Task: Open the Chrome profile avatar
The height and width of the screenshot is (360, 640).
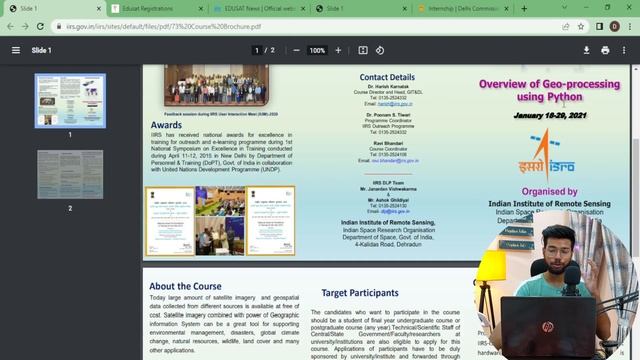Action: (615, 27)
